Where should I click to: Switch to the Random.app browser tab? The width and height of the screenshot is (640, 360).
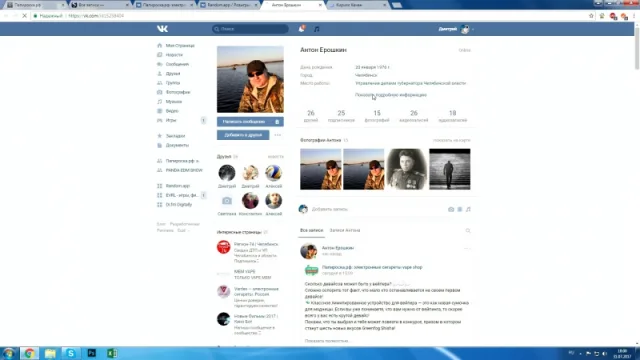pyautogui.click(x=229, y=5)
